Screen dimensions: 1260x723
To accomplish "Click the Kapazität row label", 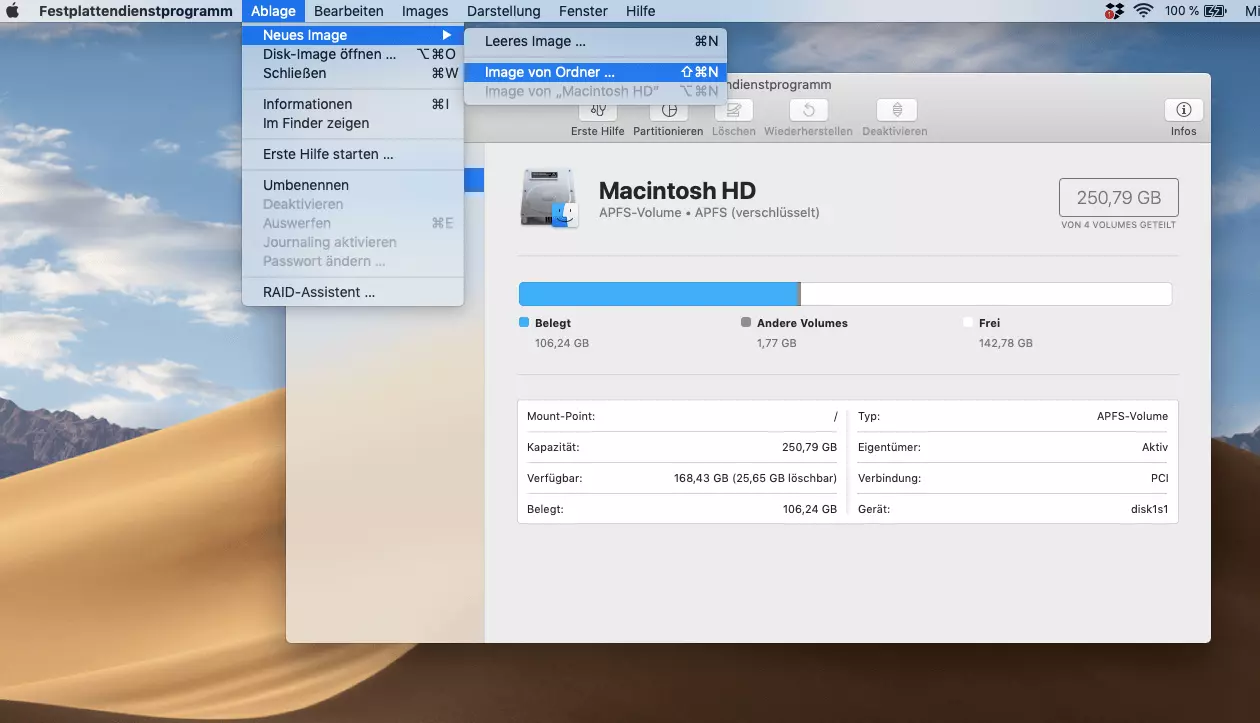I will [x=553, y=447].
